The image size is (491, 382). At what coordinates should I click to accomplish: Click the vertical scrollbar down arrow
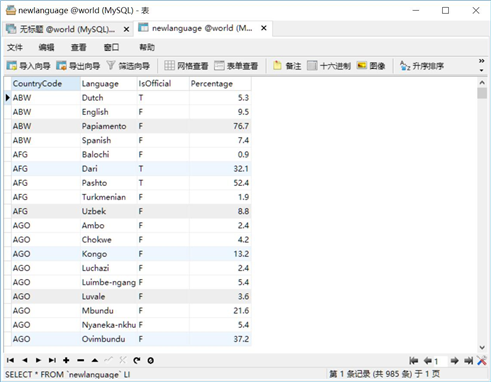[482, 347]
